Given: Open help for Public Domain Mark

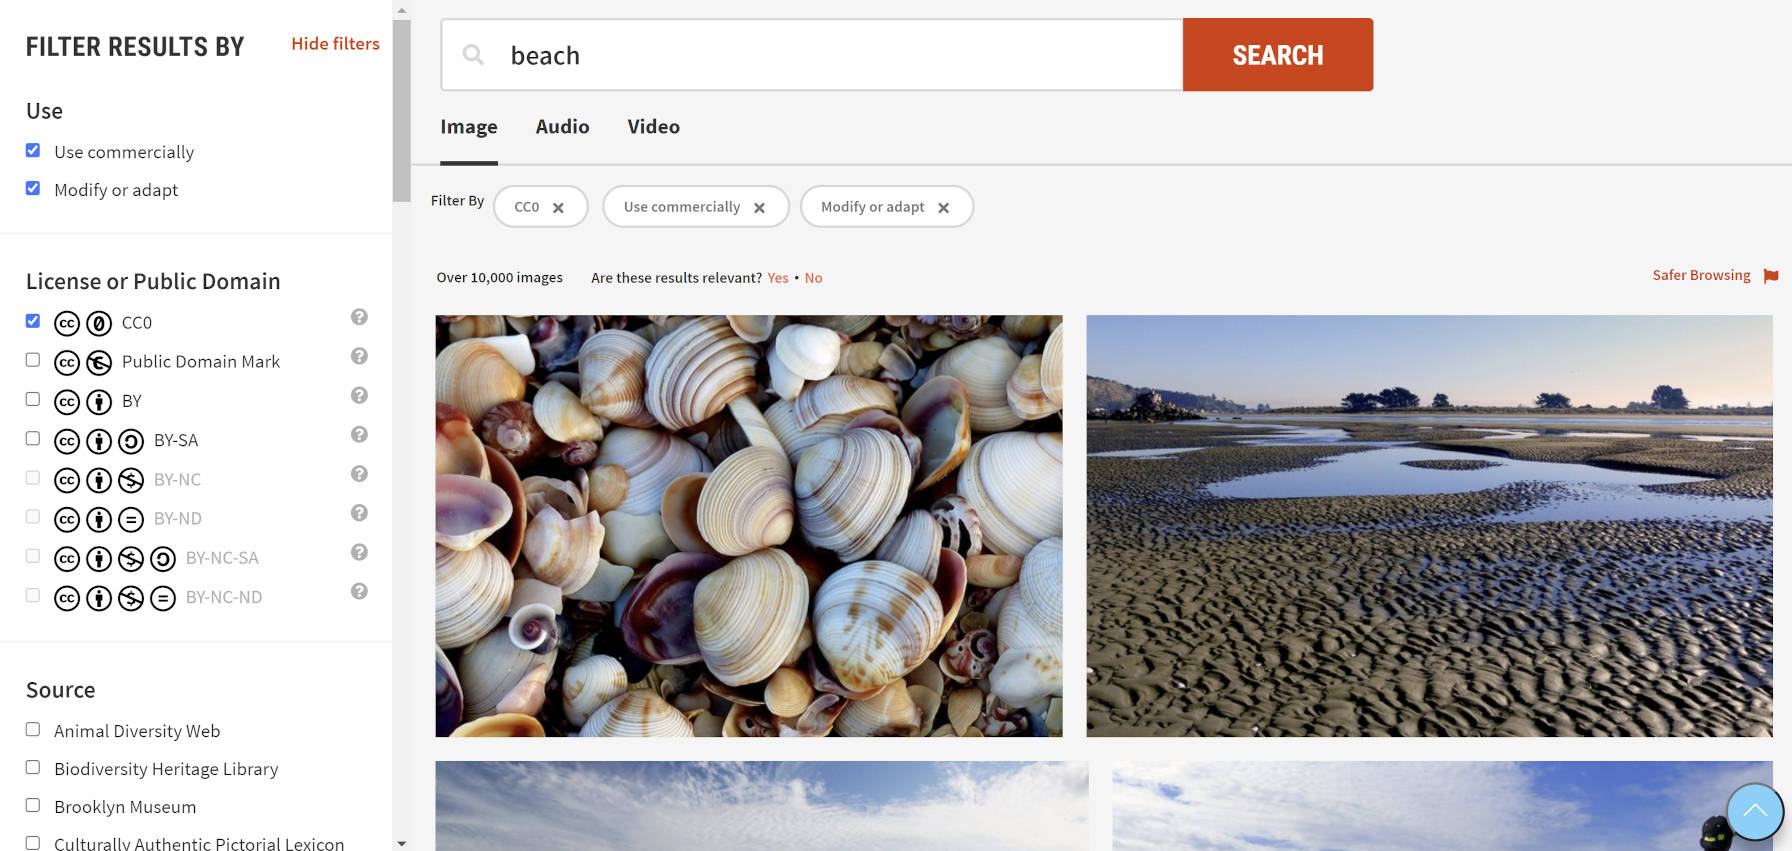Looking at the screenshot, I should click(359, 356).
